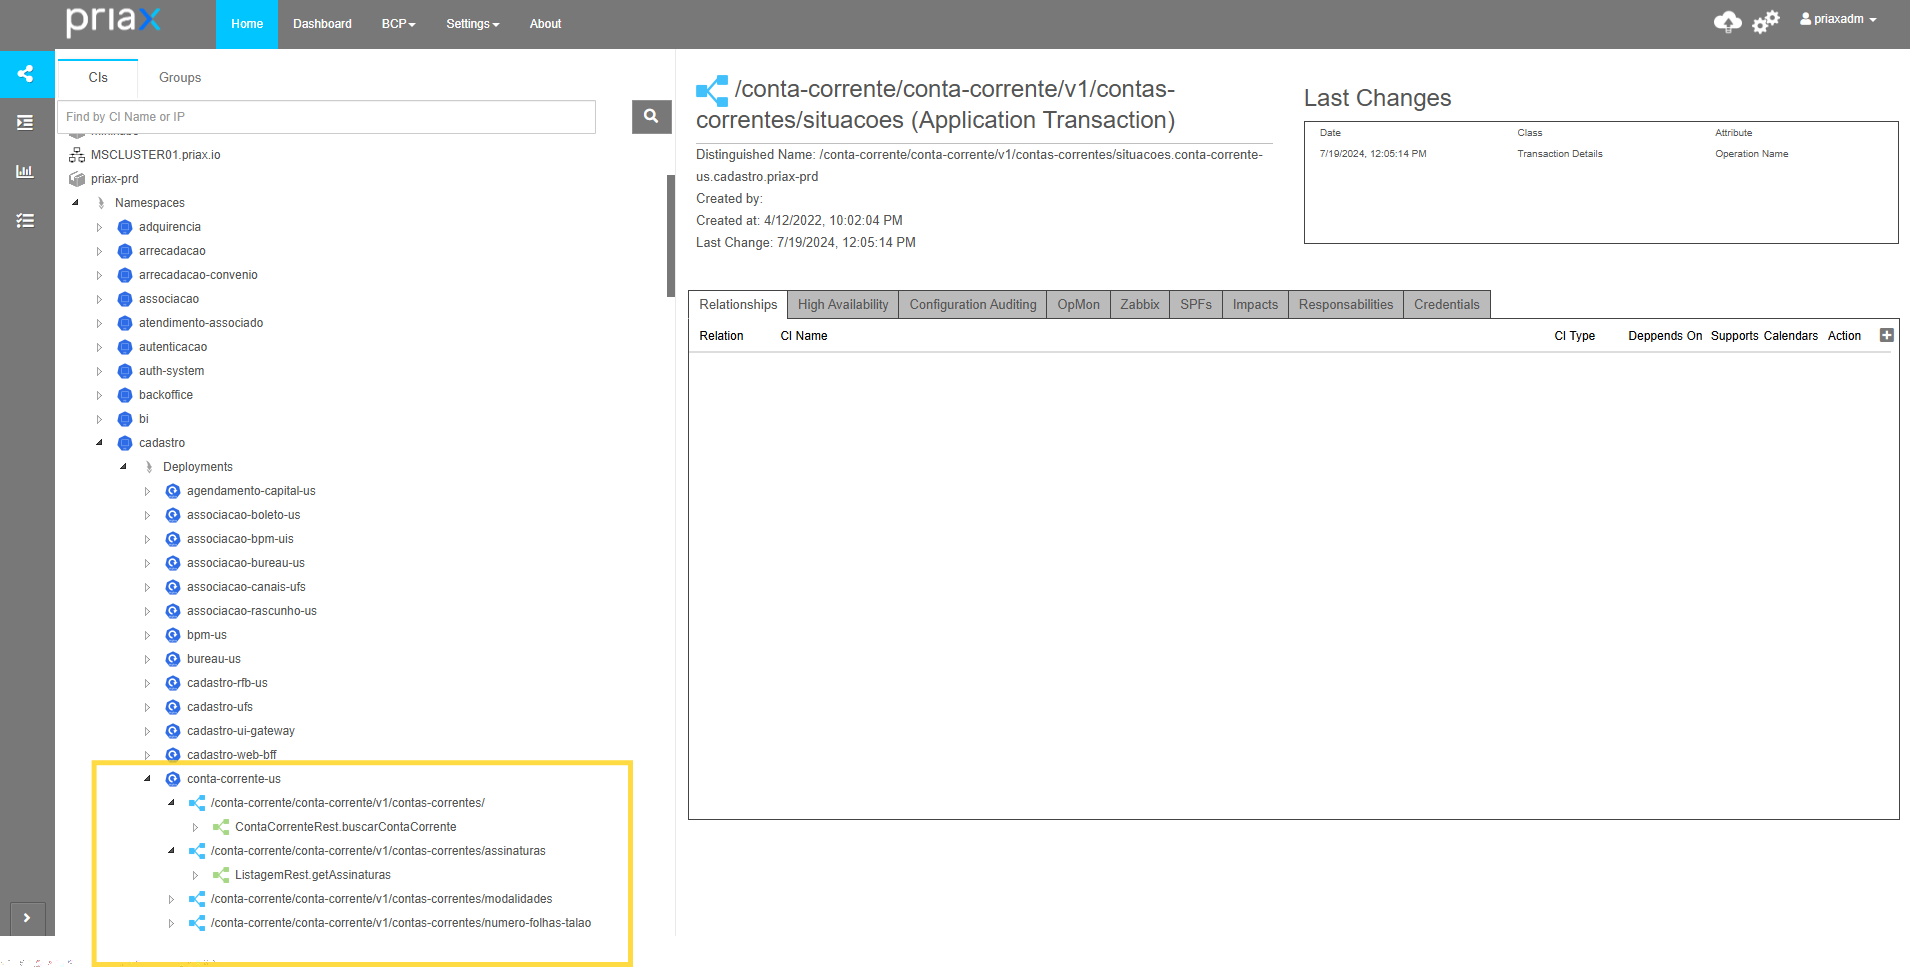The height and width of the screenshot is (967, 1910).
Task: Open the OpMon tab
Action: click(x=1078, y=305)
